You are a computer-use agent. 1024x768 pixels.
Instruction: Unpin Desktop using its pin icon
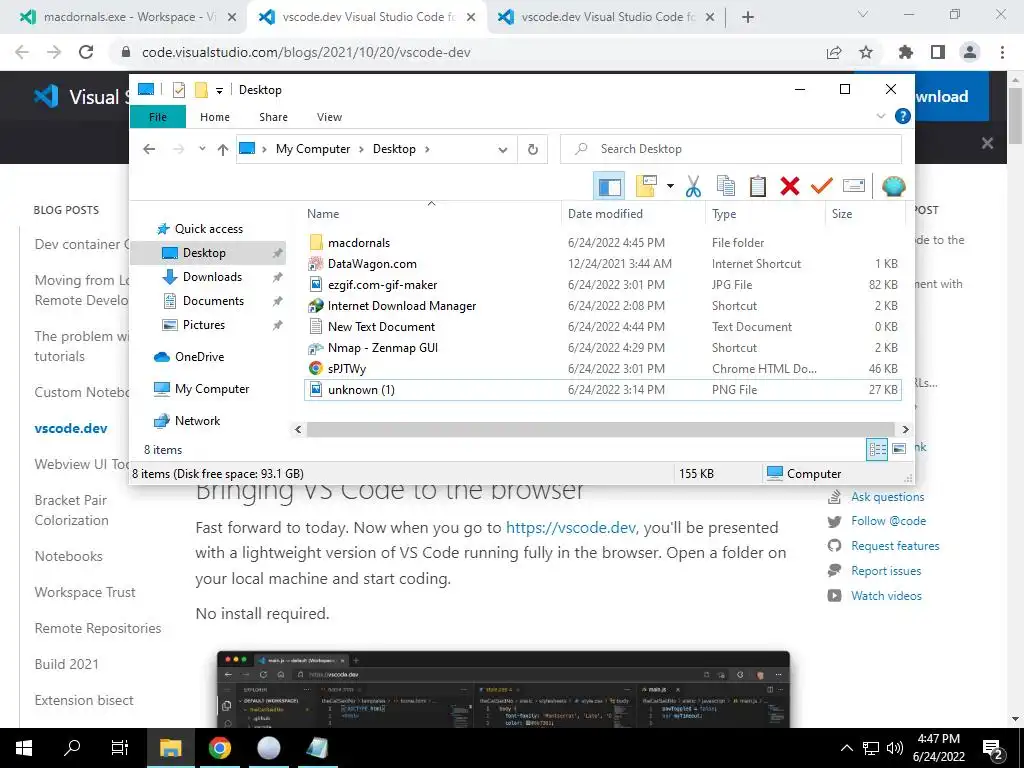coord(278,253)
